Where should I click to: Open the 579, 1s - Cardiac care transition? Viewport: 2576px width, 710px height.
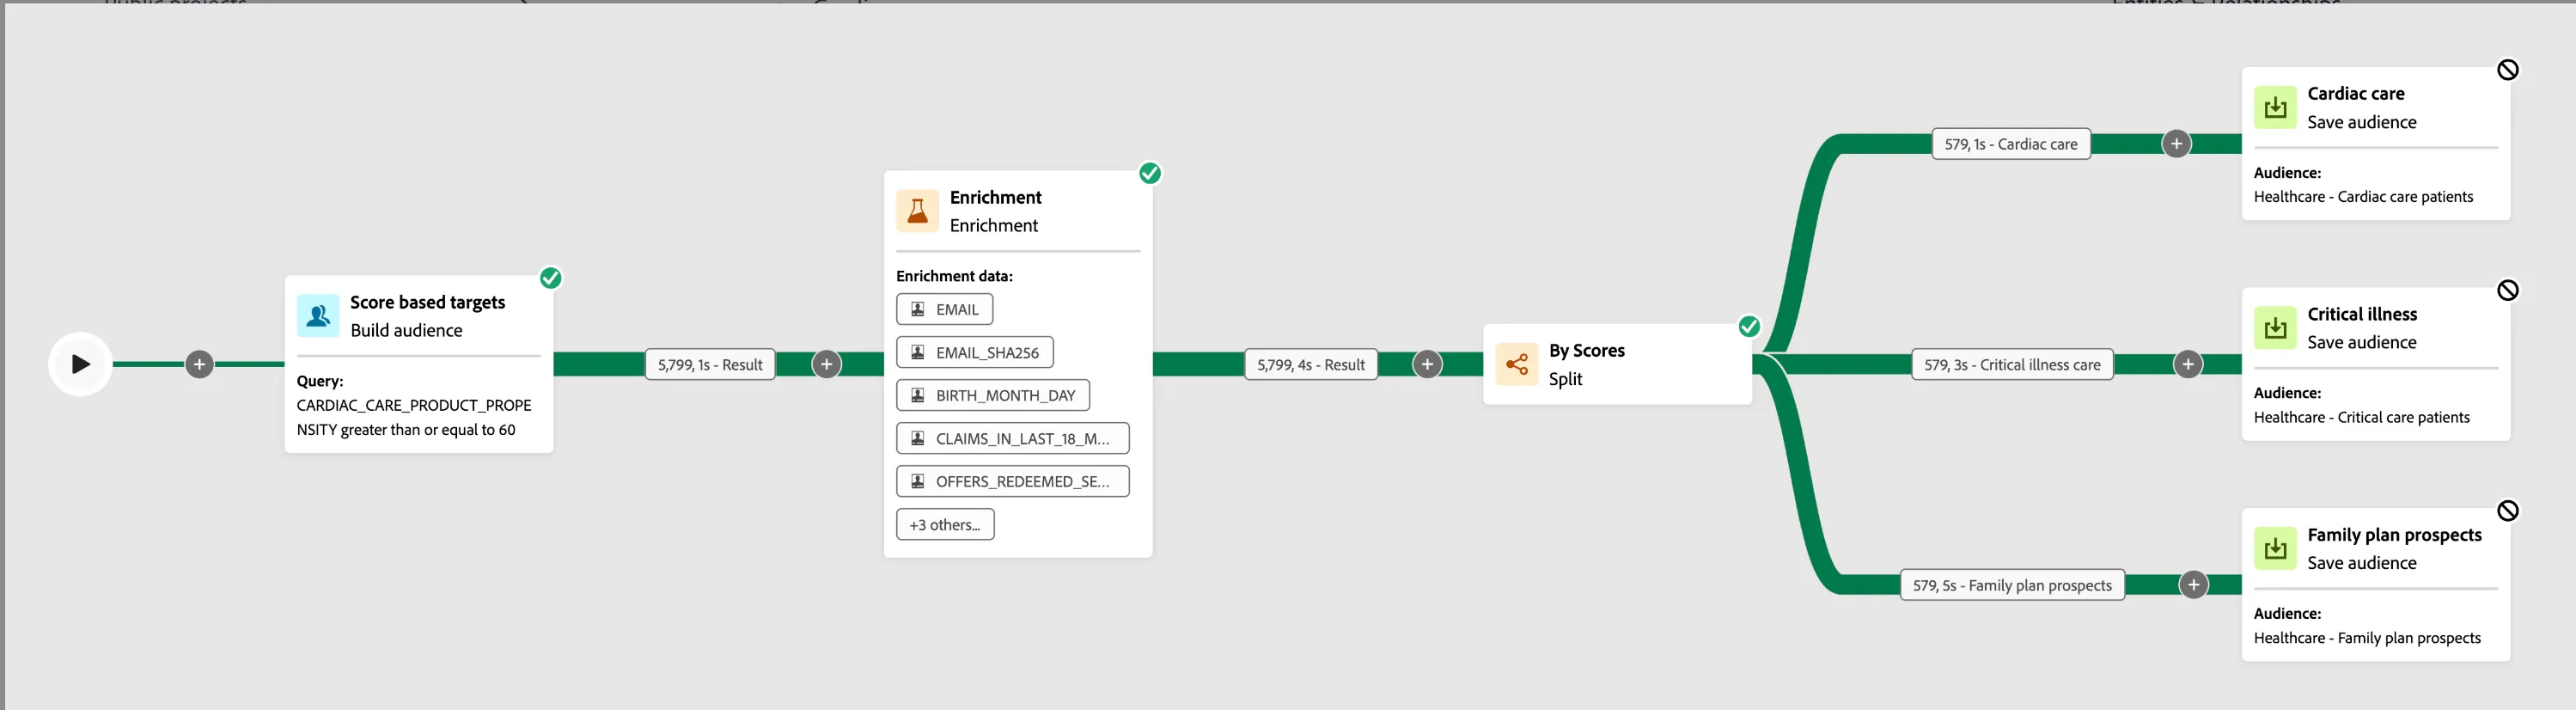click(x=2011, y=144)
